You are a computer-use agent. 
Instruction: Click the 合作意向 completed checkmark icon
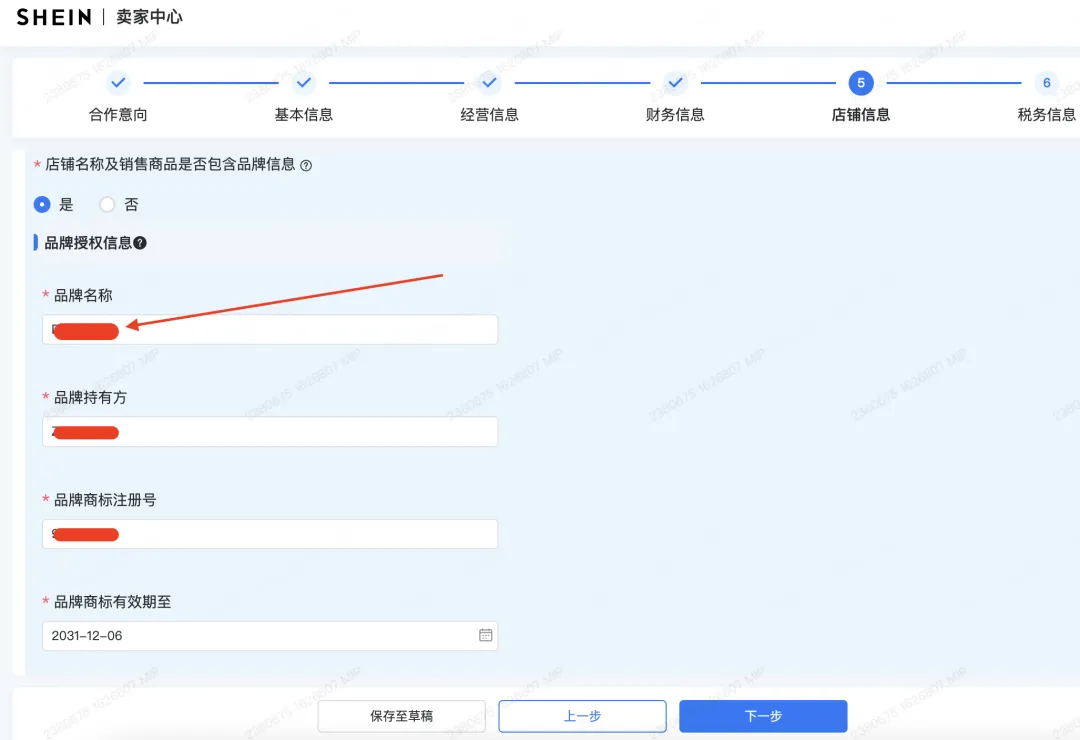click(x=118, y=84)
